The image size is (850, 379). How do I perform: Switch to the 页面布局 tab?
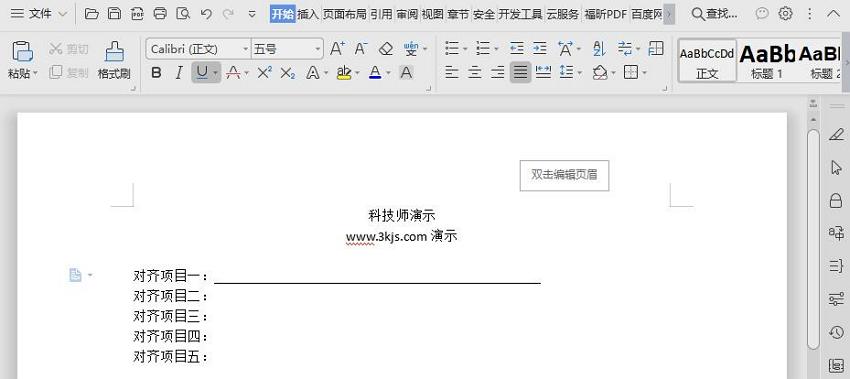point(345,15)
